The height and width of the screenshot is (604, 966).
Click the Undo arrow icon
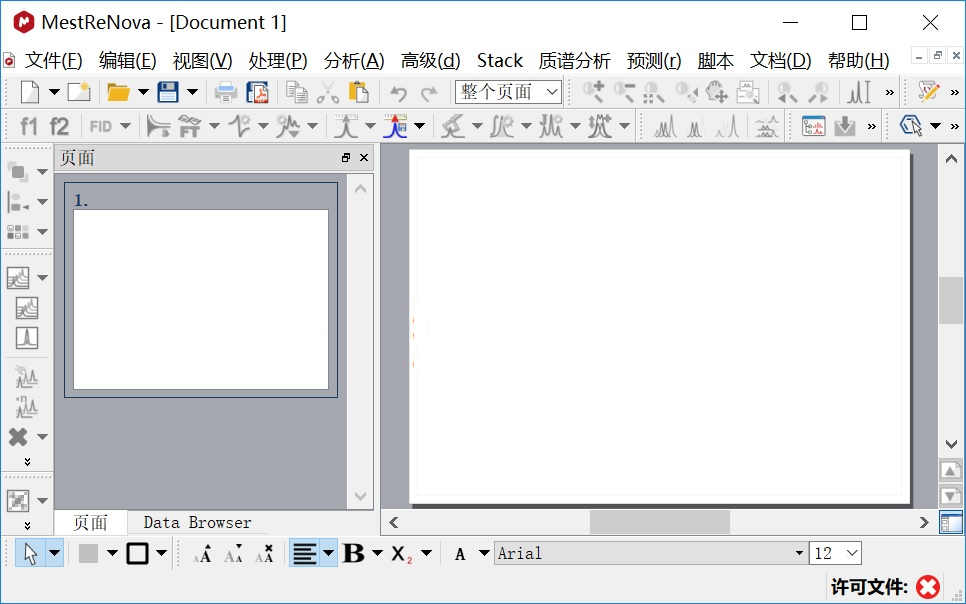point(398,93)
